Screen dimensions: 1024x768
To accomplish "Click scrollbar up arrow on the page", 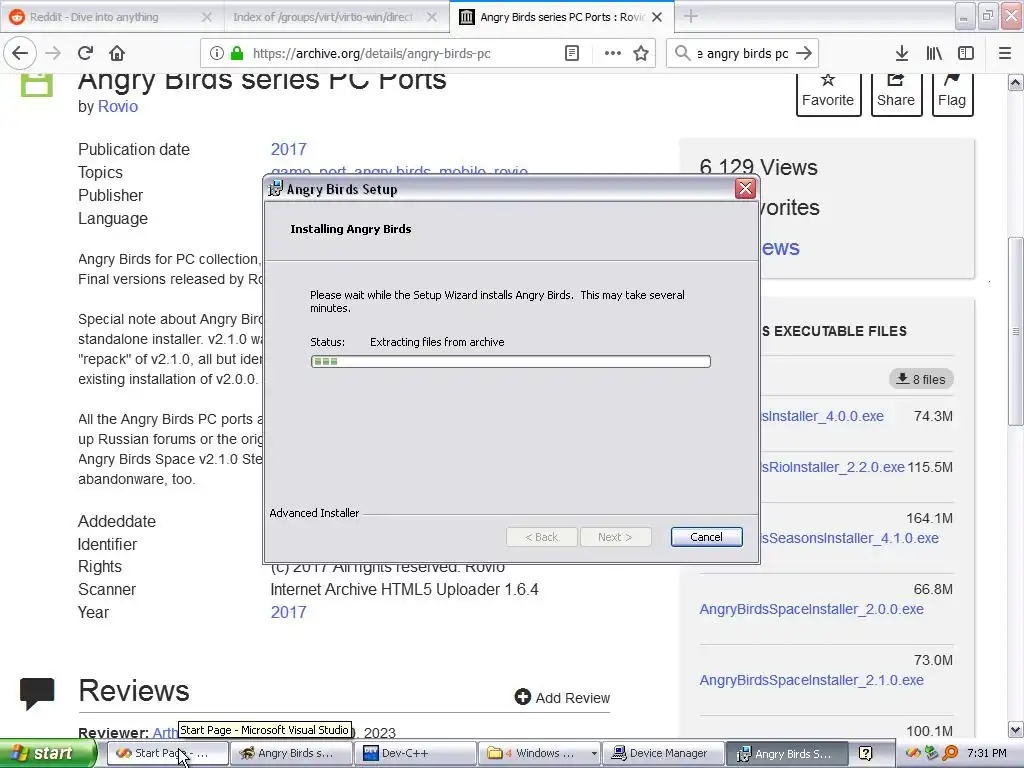I will click(x=1016, y=83).
